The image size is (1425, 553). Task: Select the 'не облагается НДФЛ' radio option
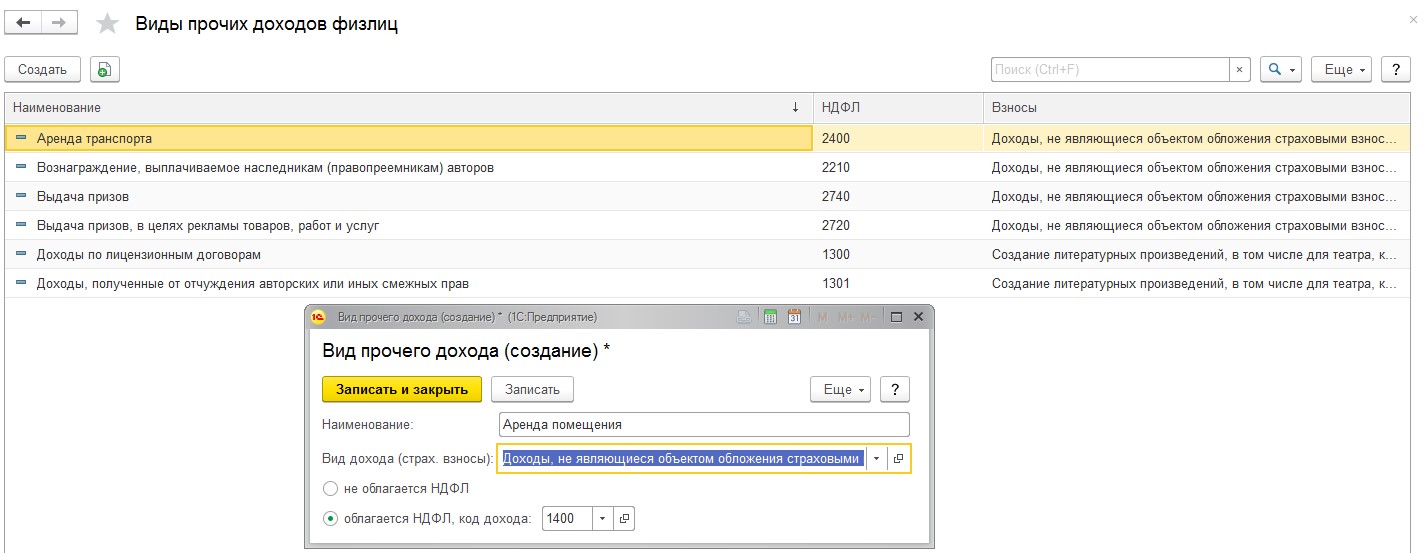coord(331,489)
